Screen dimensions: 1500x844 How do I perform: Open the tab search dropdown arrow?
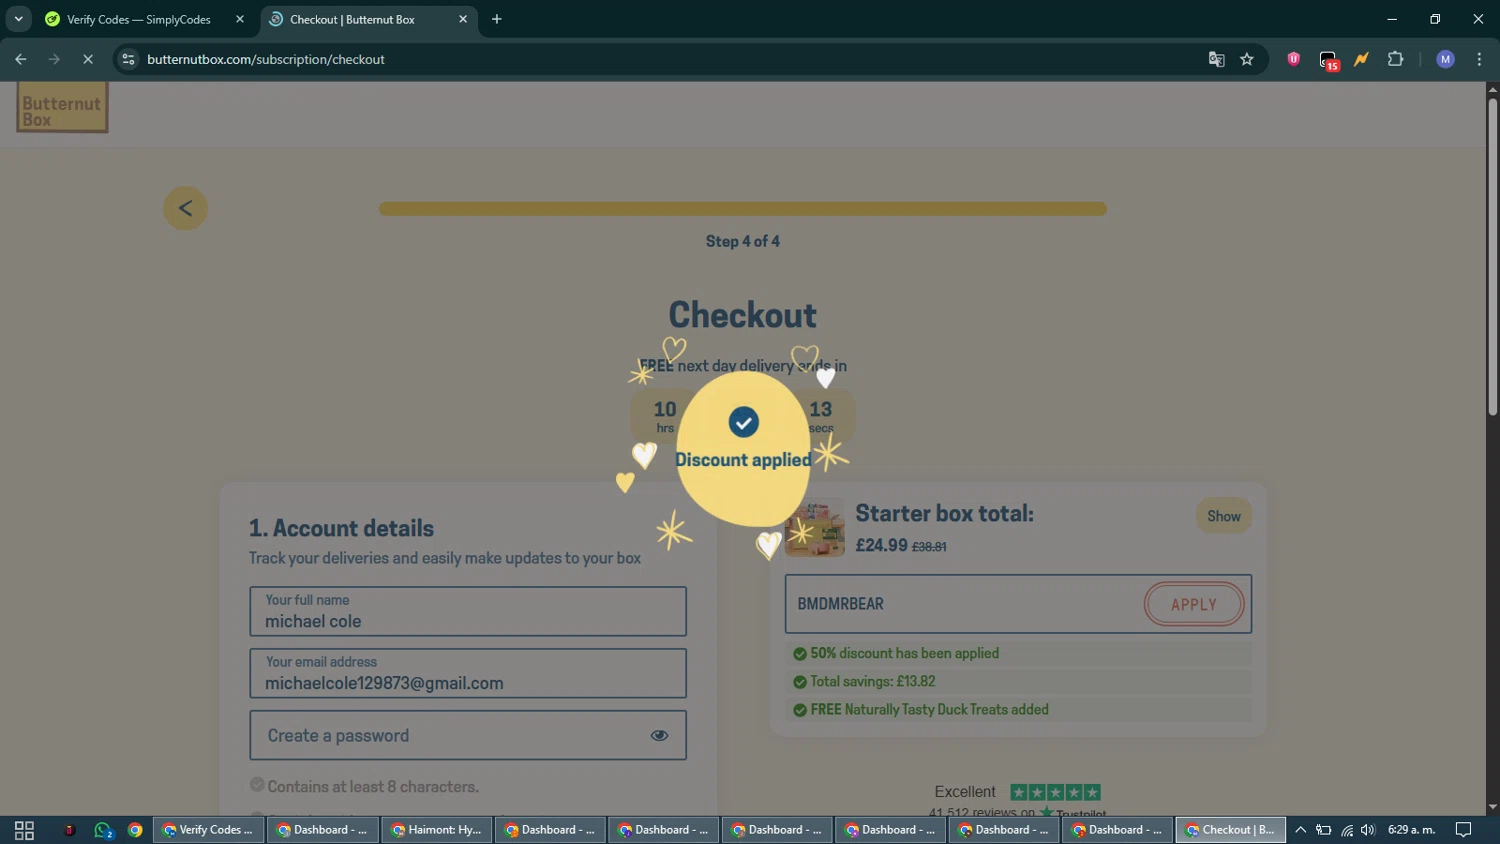click(x=18, y=19)
